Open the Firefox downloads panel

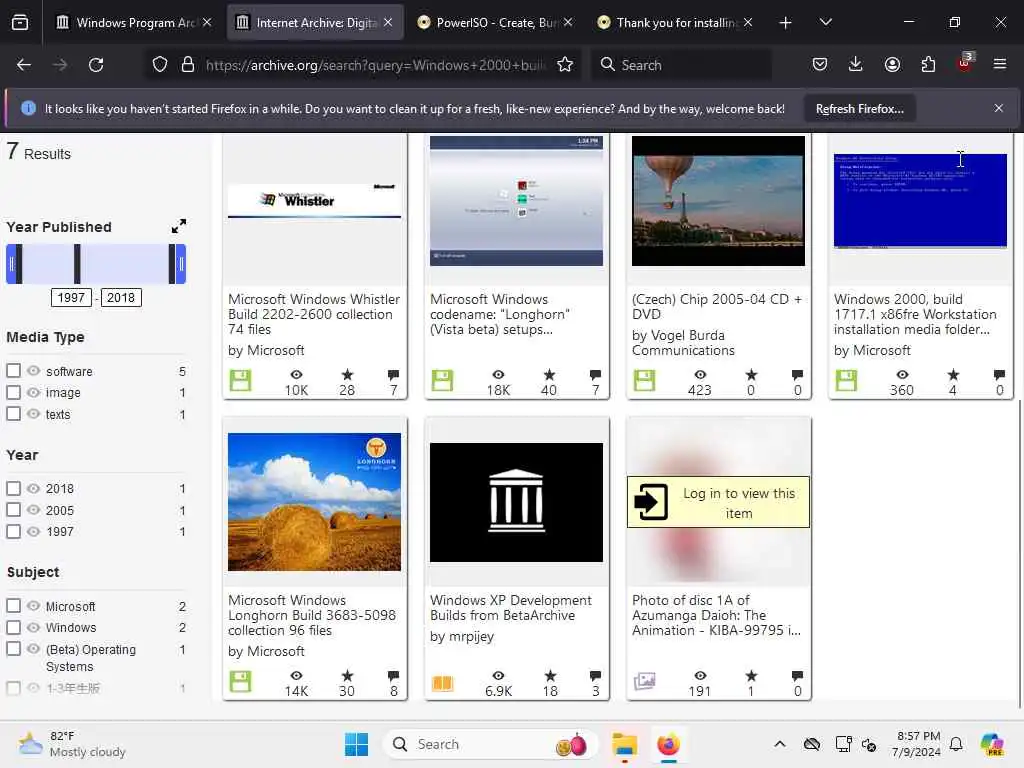[x=856, y=64]
